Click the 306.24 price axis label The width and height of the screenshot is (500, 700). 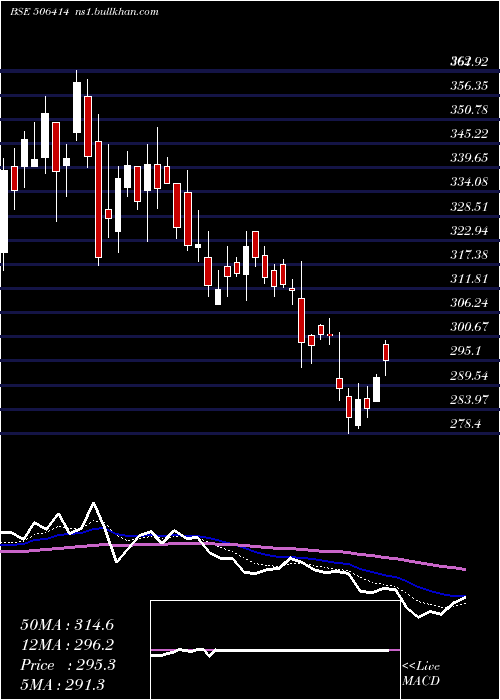pyautogui.click(x=469, y=303)
